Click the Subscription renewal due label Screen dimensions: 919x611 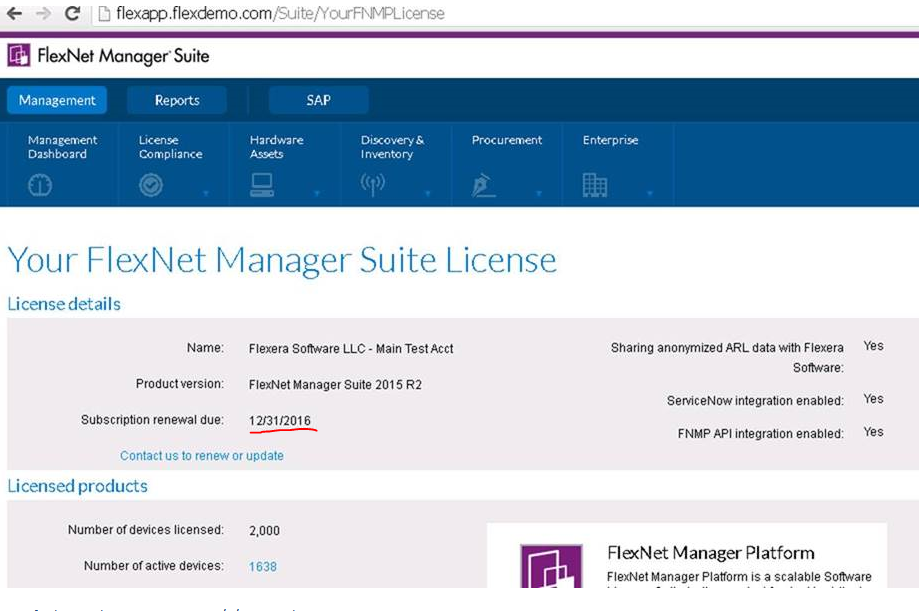click(x=152, y=420)
